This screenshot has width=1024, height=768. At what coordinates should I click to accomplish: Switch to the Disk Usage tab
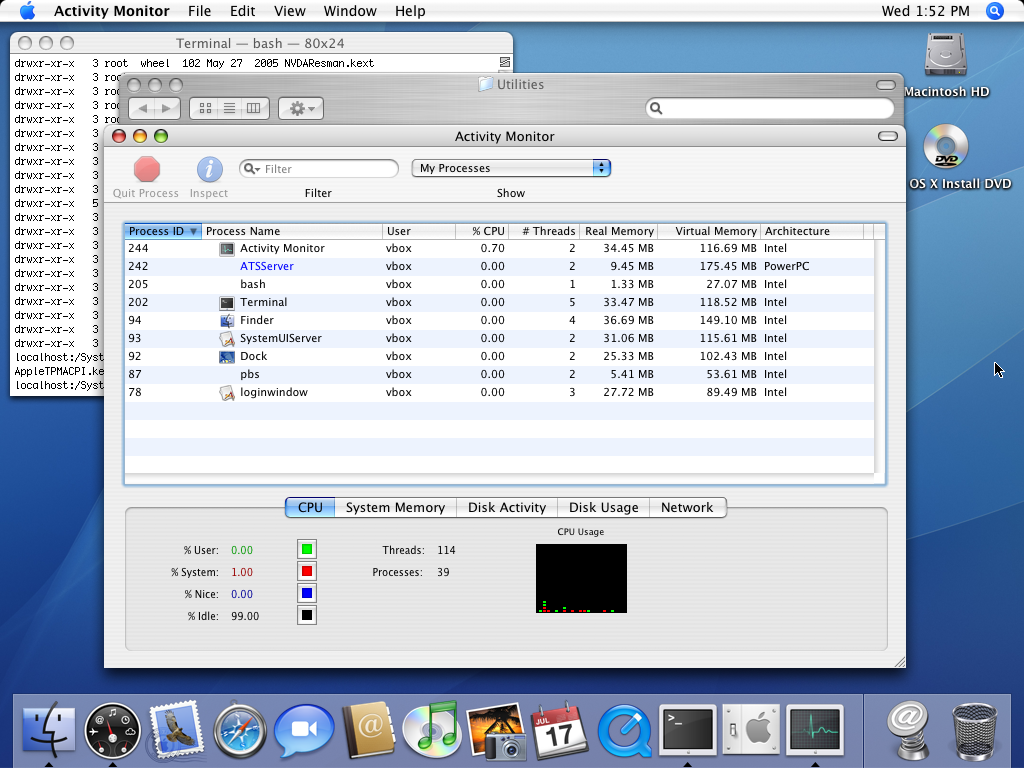603,507
